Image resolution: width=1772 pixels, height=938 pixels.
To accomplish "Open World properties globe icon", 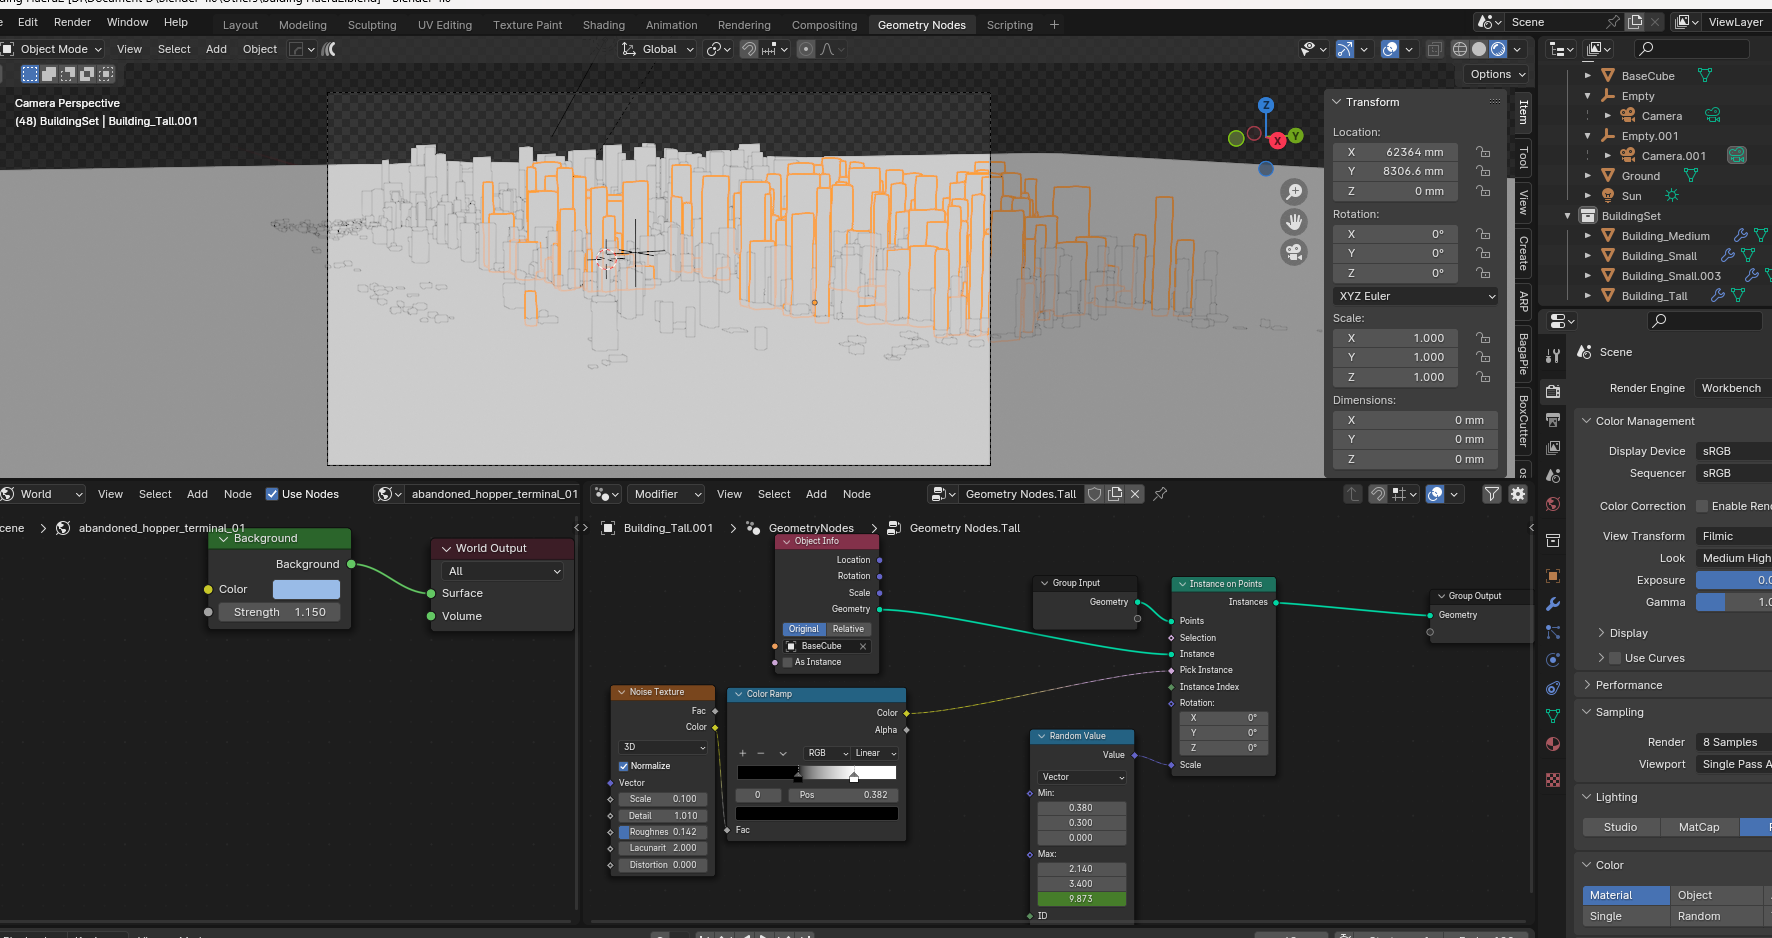I will pyautogui.click(x=1553, y=504).
